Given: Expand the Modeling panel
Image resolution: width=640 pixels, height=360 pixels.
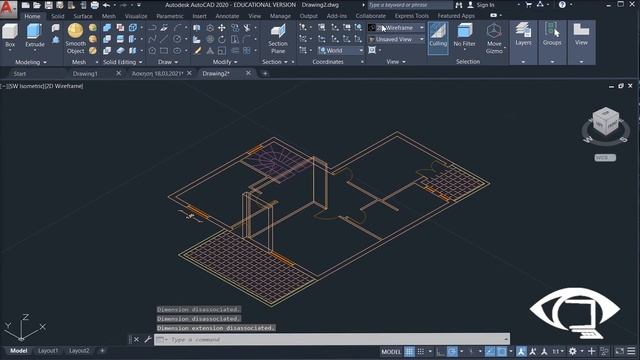Looking at the screenshot, I should 31,62.
